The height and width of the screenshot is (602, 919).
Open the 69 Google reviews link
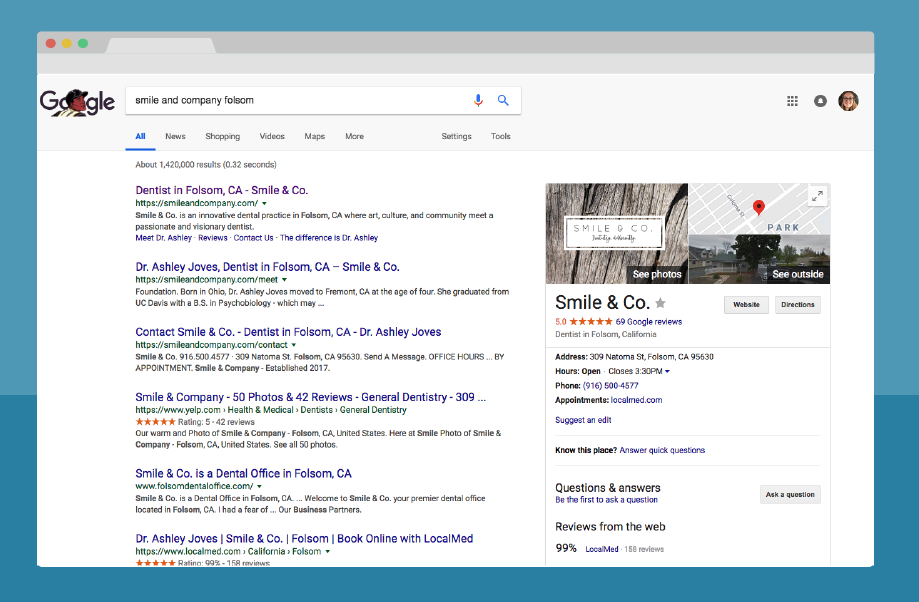pyautogui.click(x=649, y=322)
